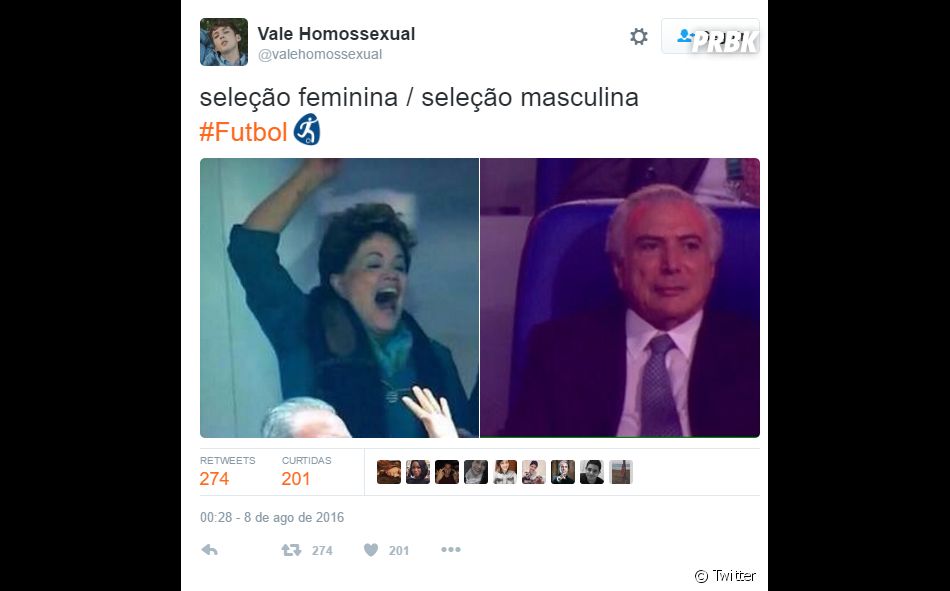Image resolution: width=950 pixels, height=591 pixels.
Task: Open Vale Homossexual profile avatar
Action: [224, 42]
